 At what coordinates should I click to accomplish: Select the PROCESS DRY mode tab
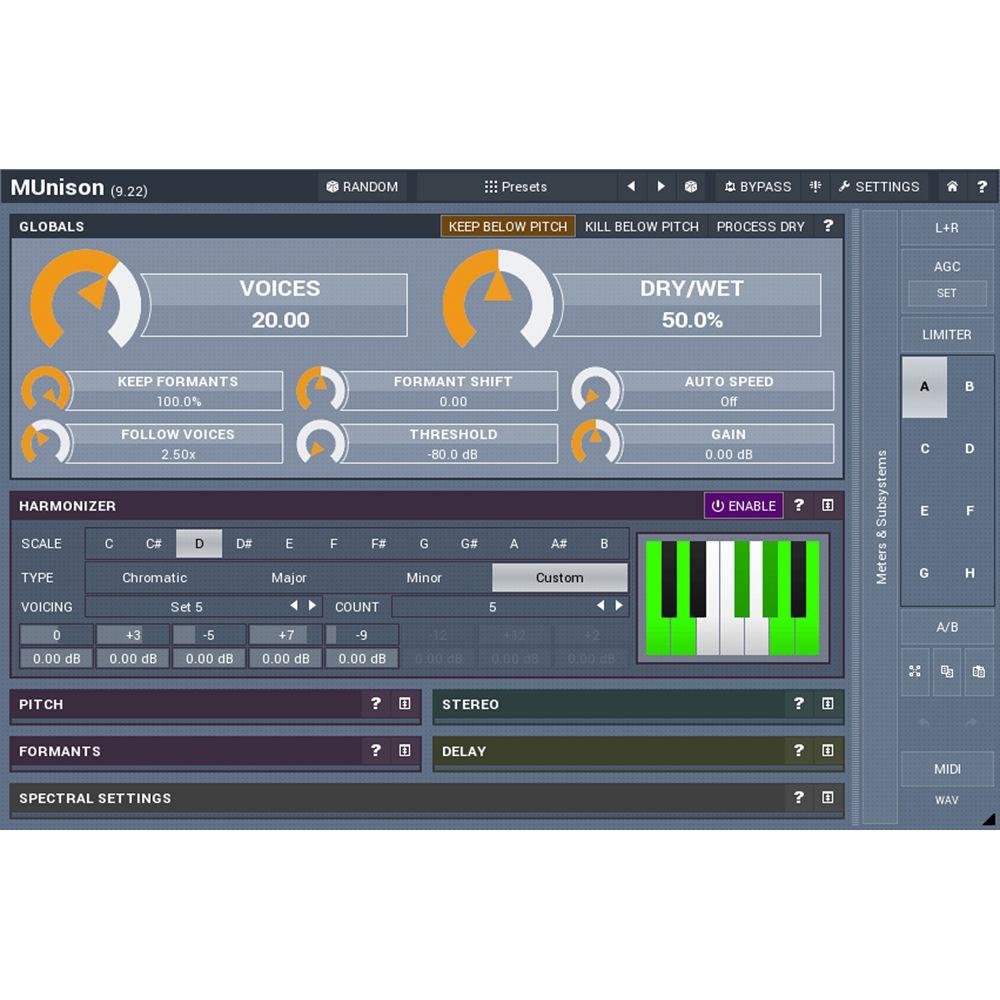click(x=760, y=226)
